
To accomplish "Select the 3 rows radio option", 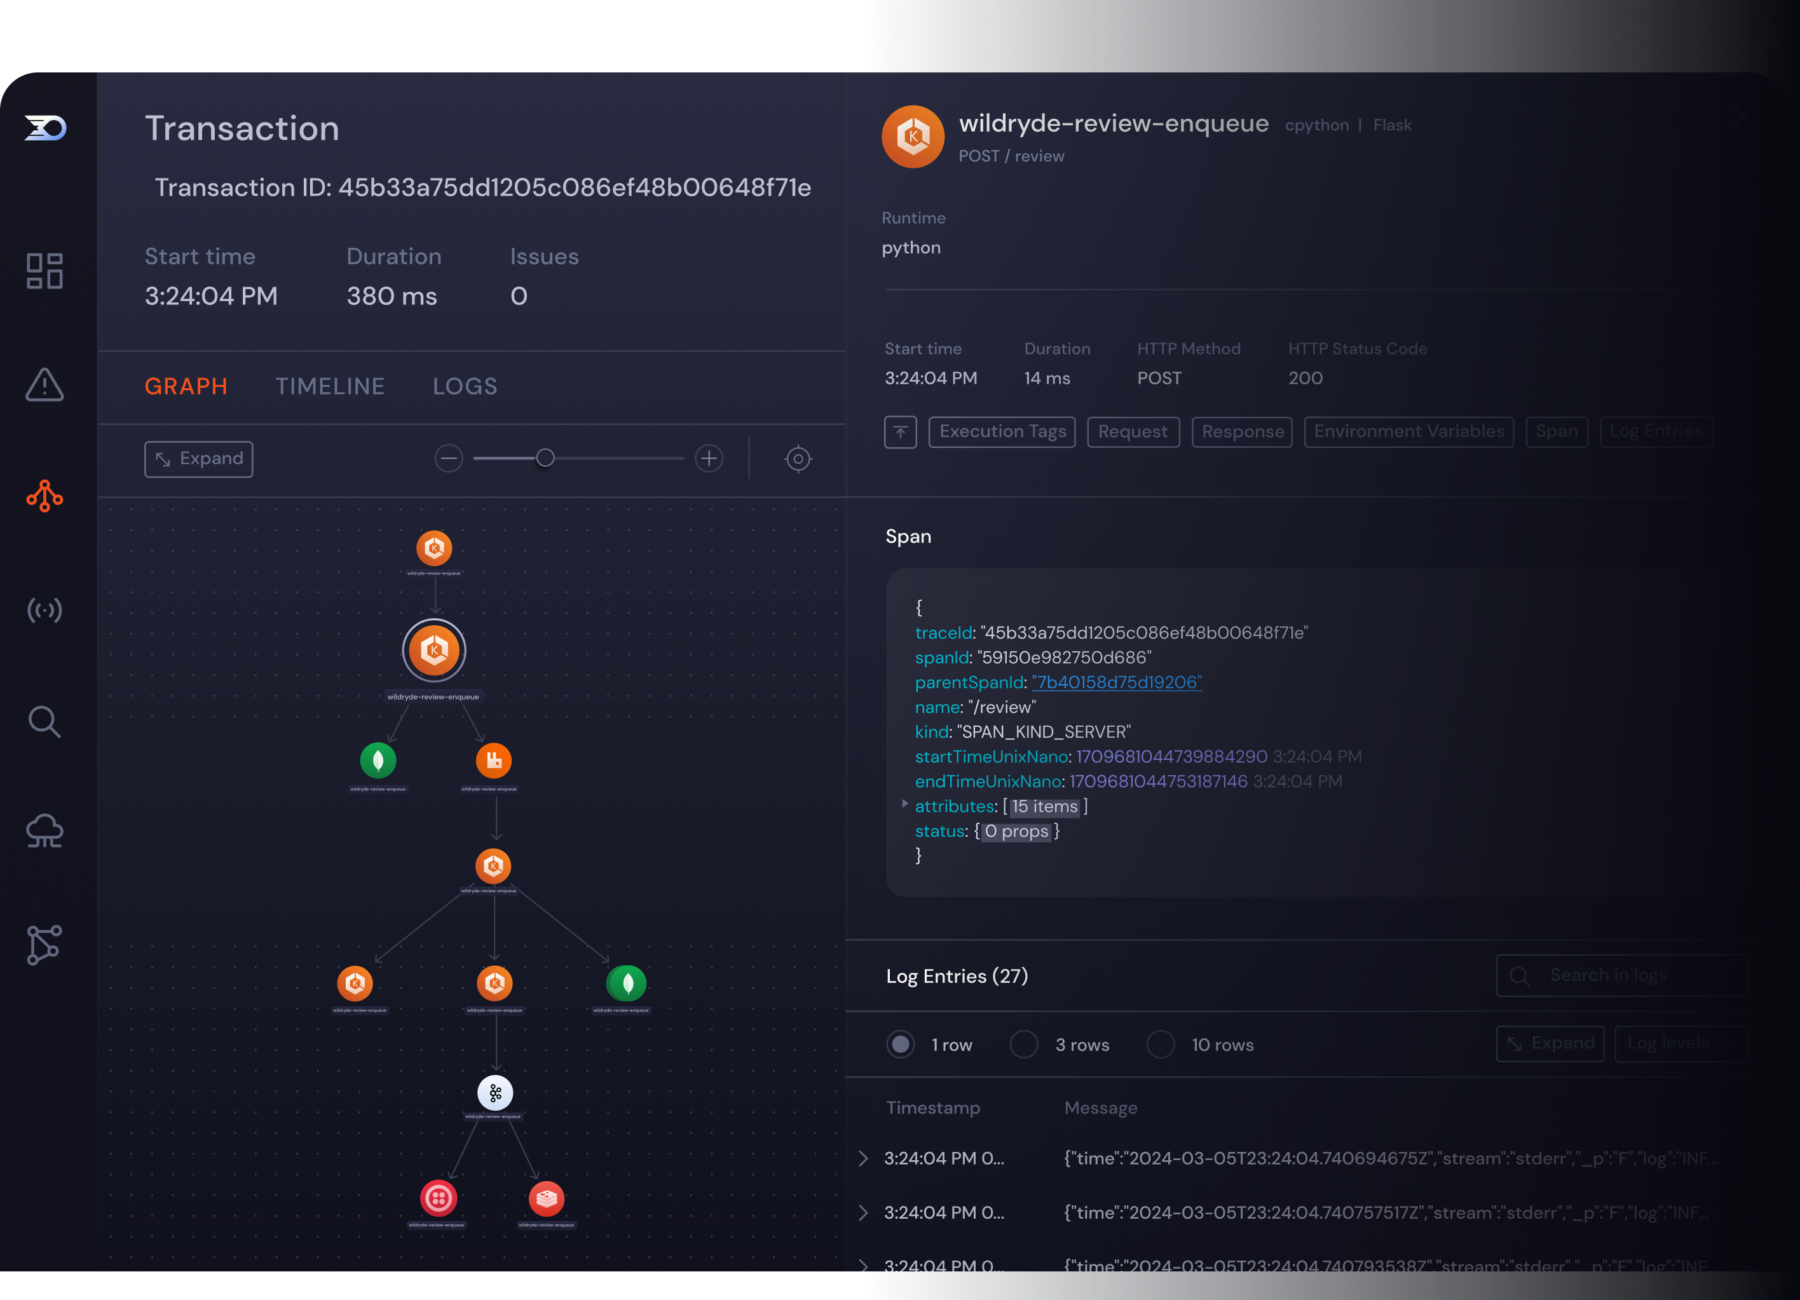I will (x=1023, y=1044).
